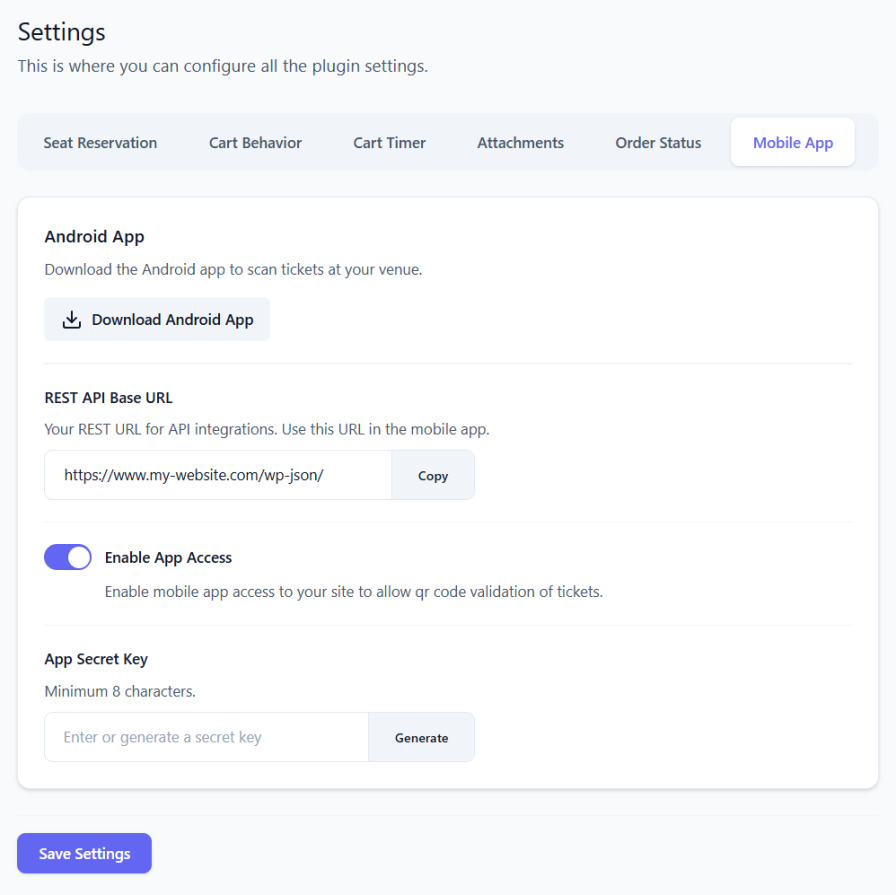
Task: Open the Seat Reservation tab
Action: click(100, 143)
